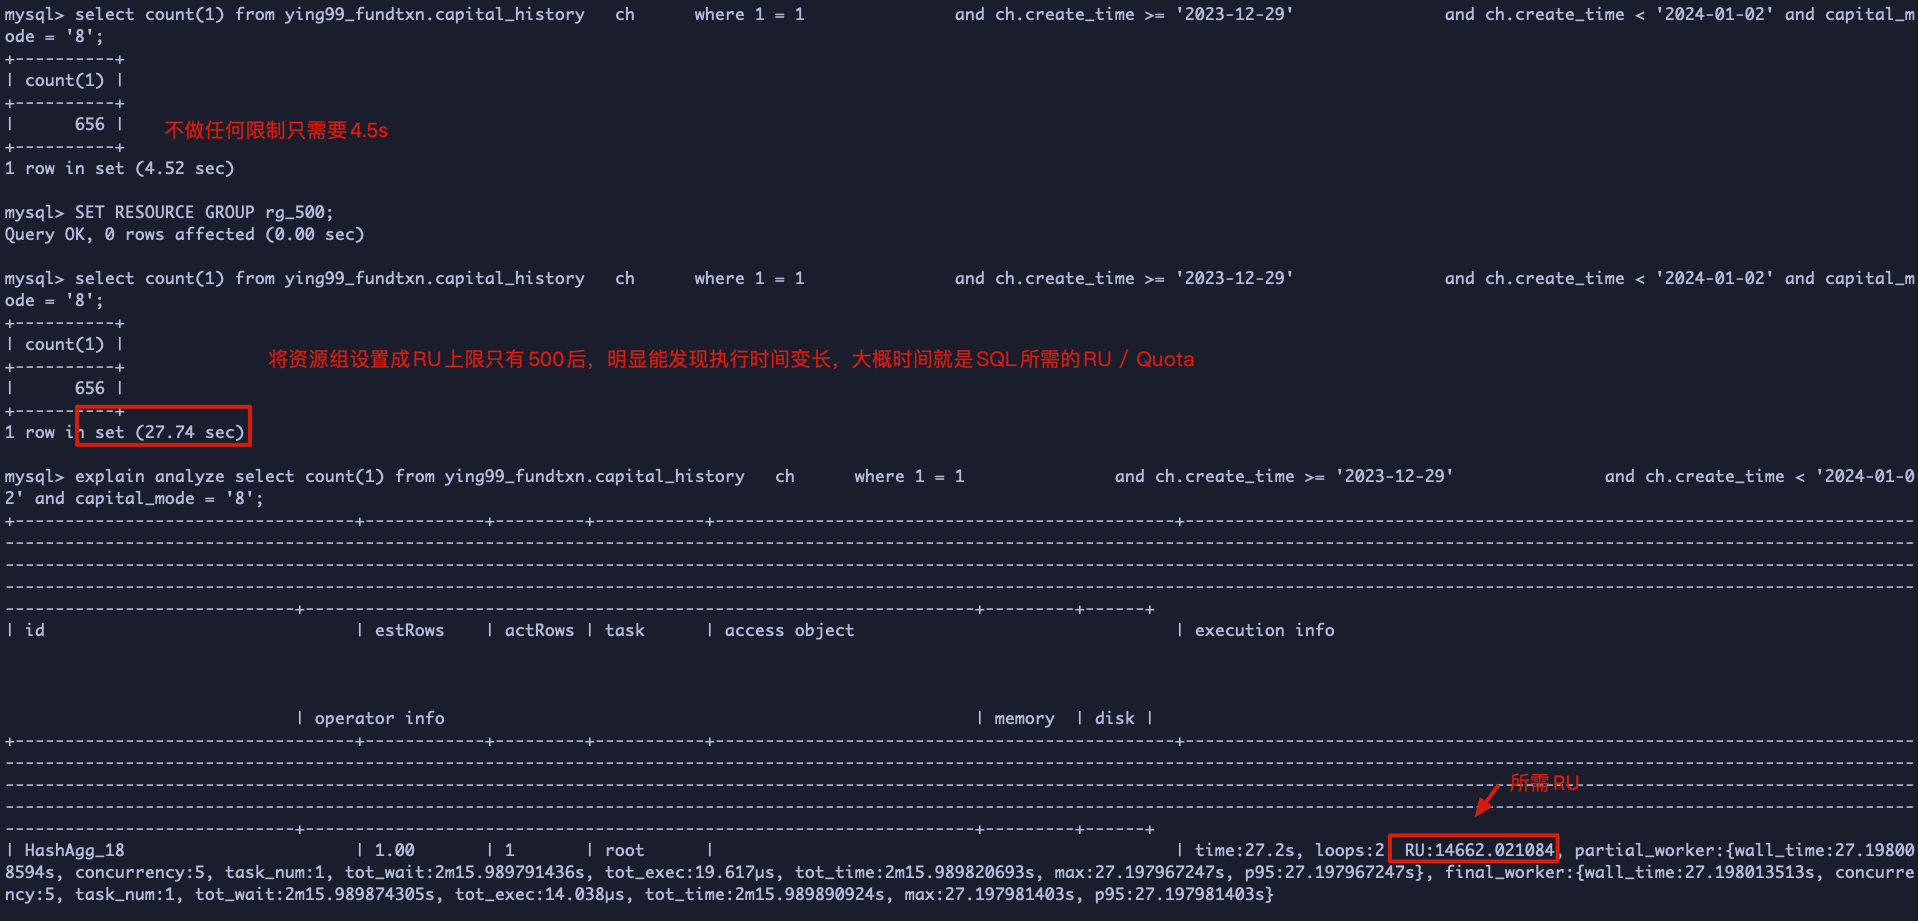This screenshot has width=1918, height=921.
Task: Click the 'p95:27.197967247s' value
Action: [x=1330, y=872]
